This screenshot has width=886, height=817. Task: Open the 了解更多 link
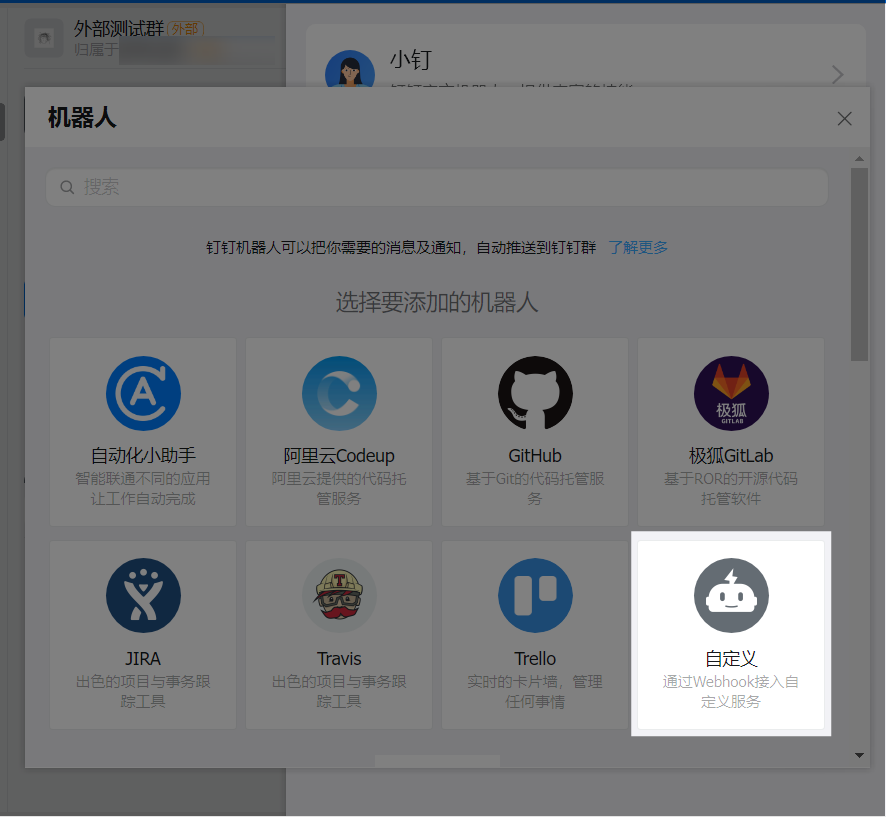pos(638,247)
